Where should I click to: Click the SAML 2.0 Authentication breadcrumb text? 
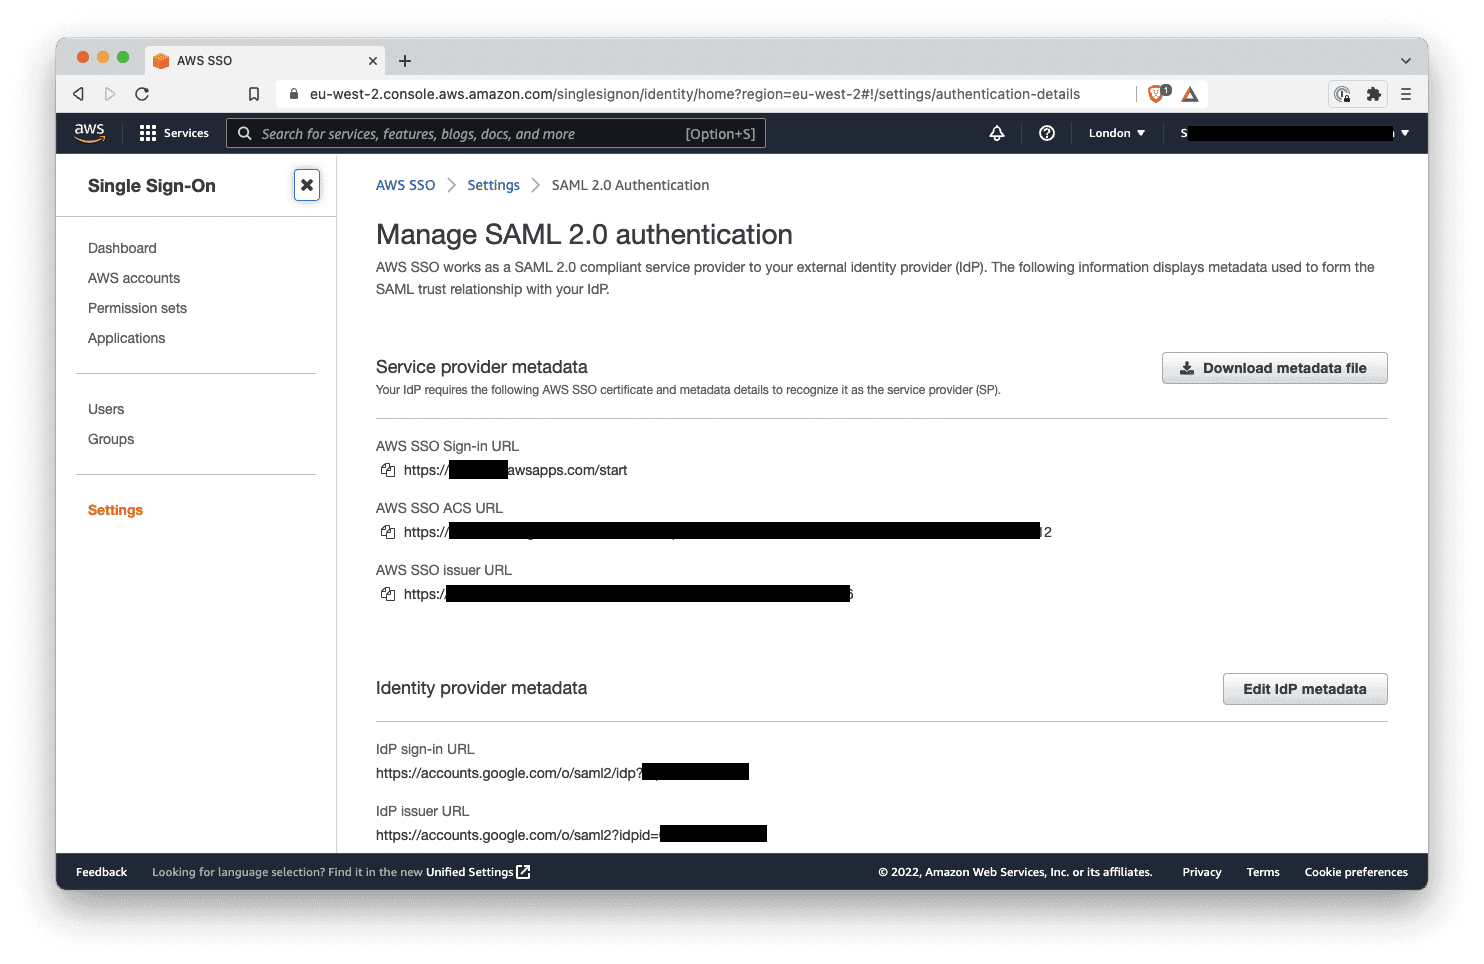coord(630,185)
